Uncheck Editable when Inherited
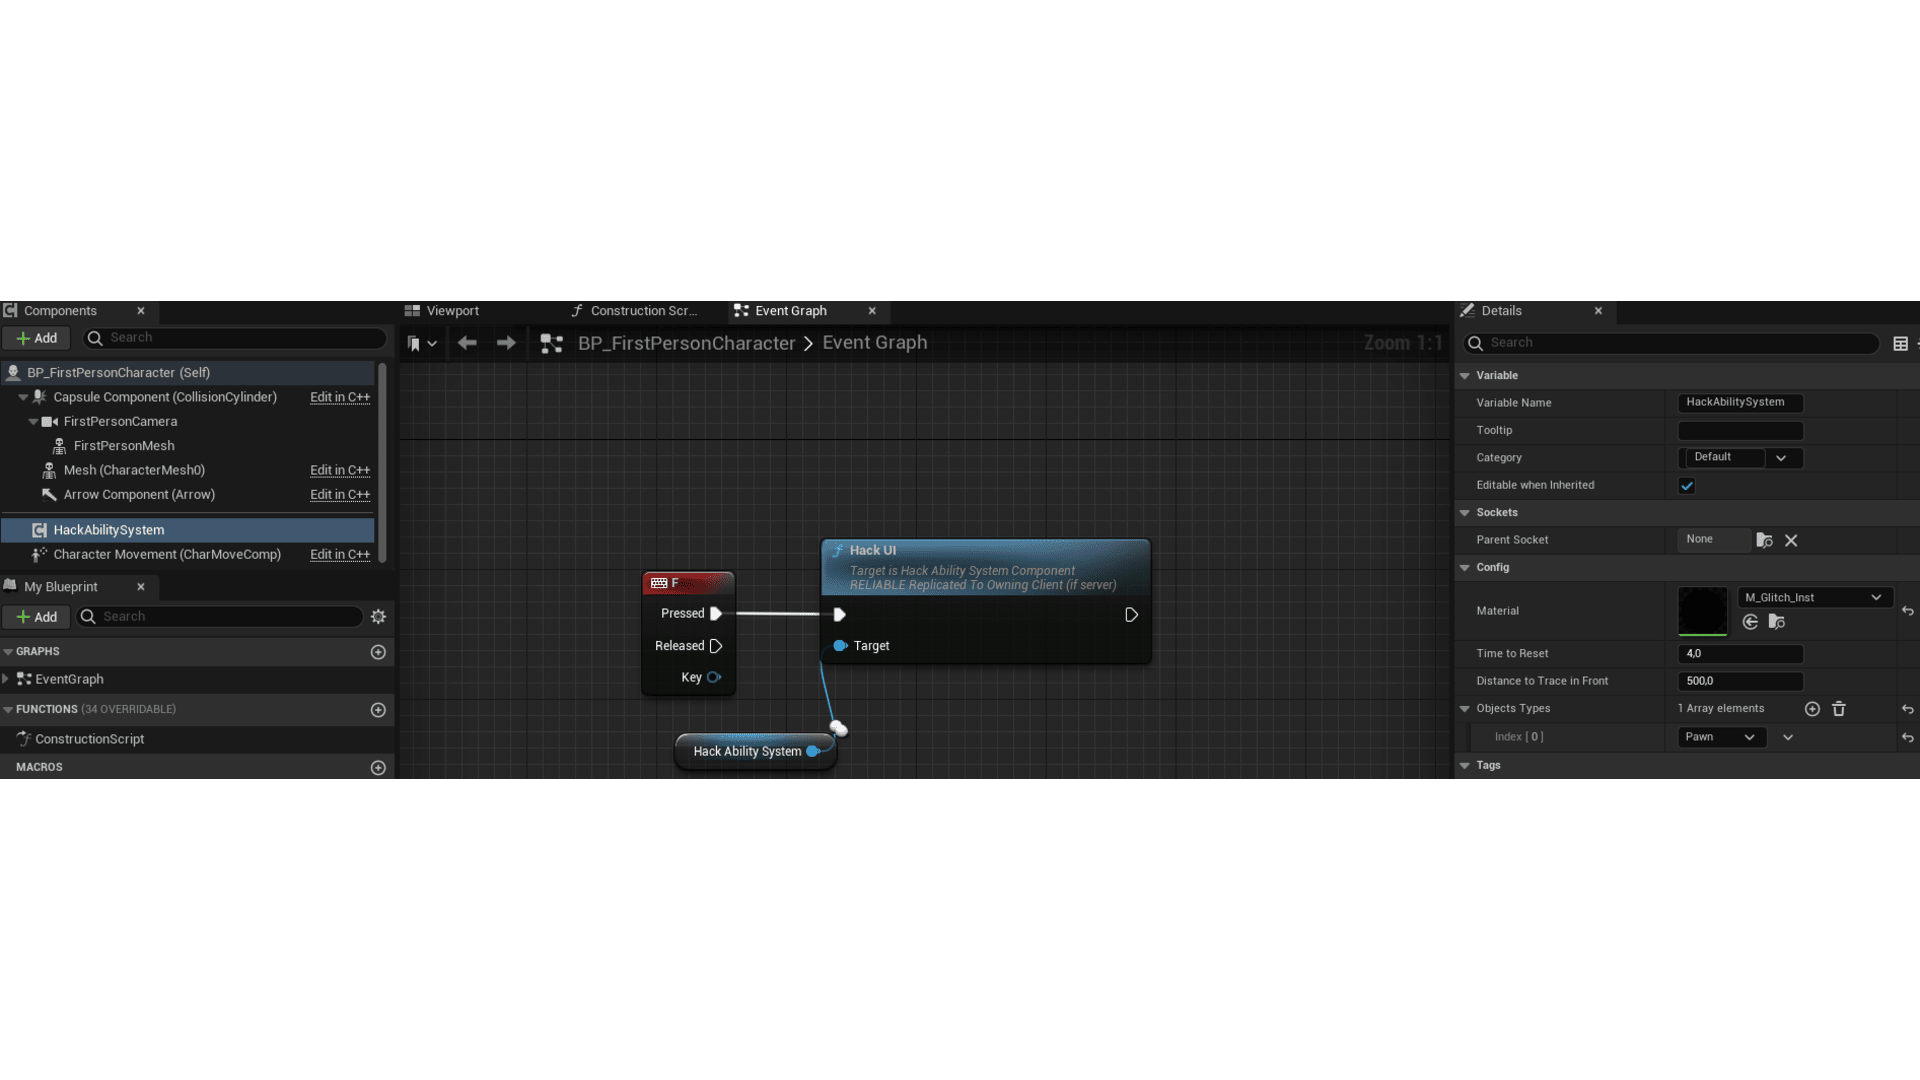 tap(1686, 485)
